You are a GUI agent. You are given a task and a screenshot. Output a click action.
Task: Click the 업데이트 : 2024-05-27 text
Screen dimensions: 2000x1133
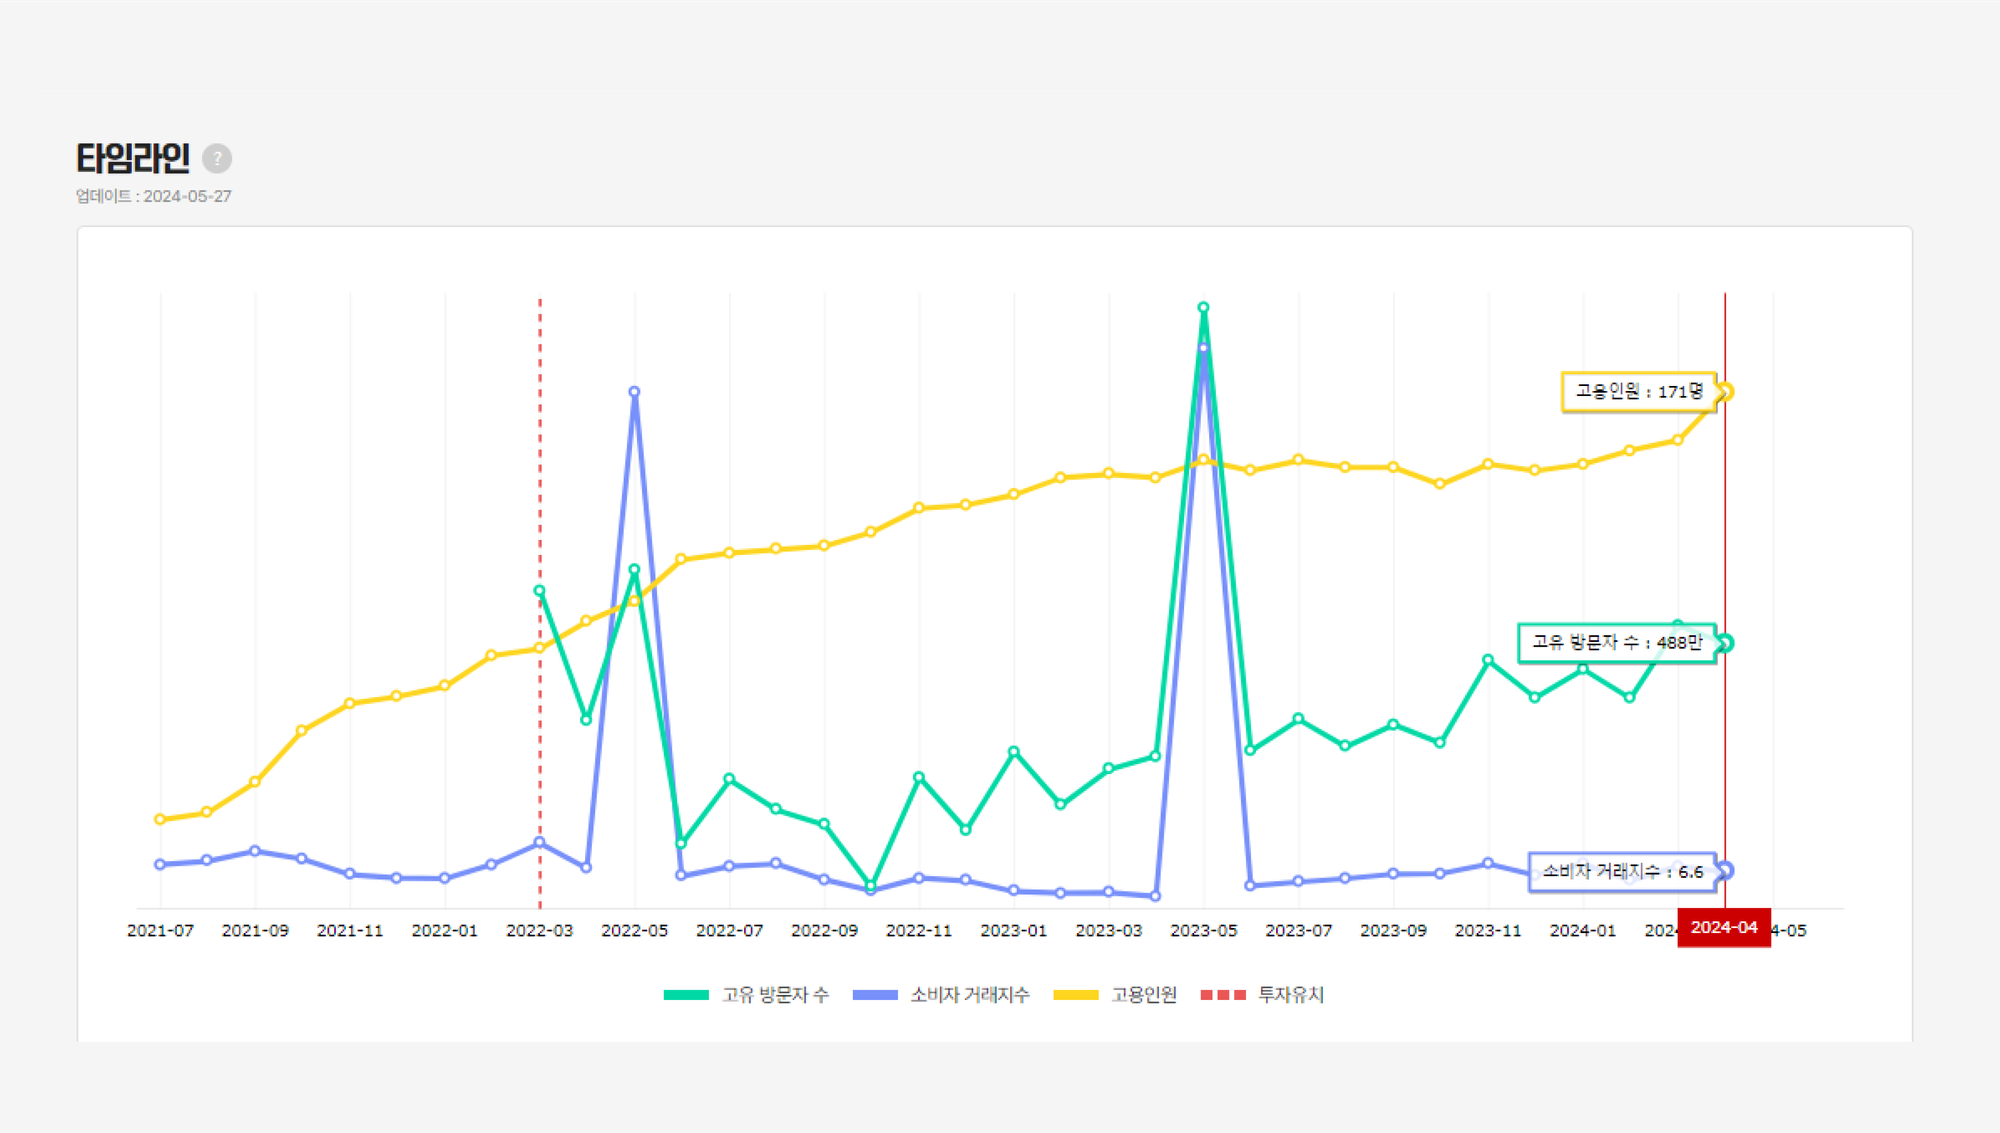[x=153, y=196]
